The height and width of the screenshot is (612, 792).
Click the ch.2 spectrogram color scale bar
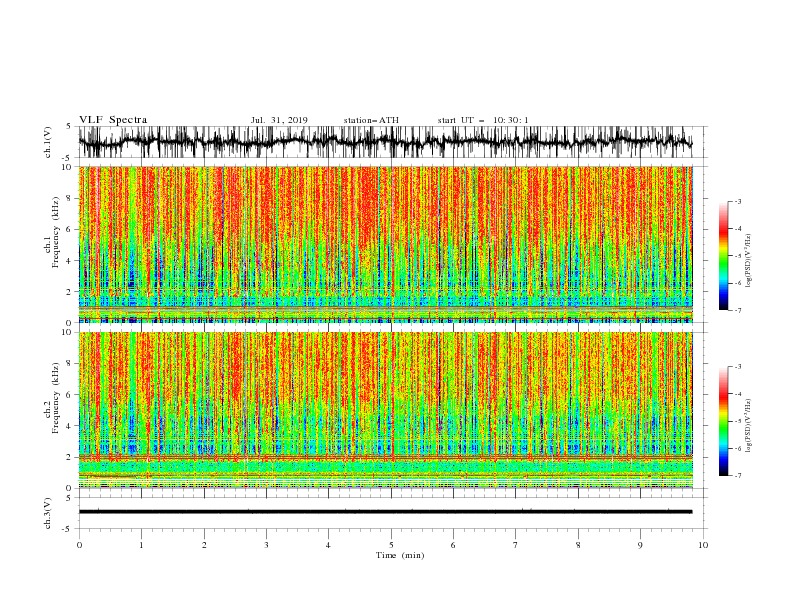click(723, 421)
